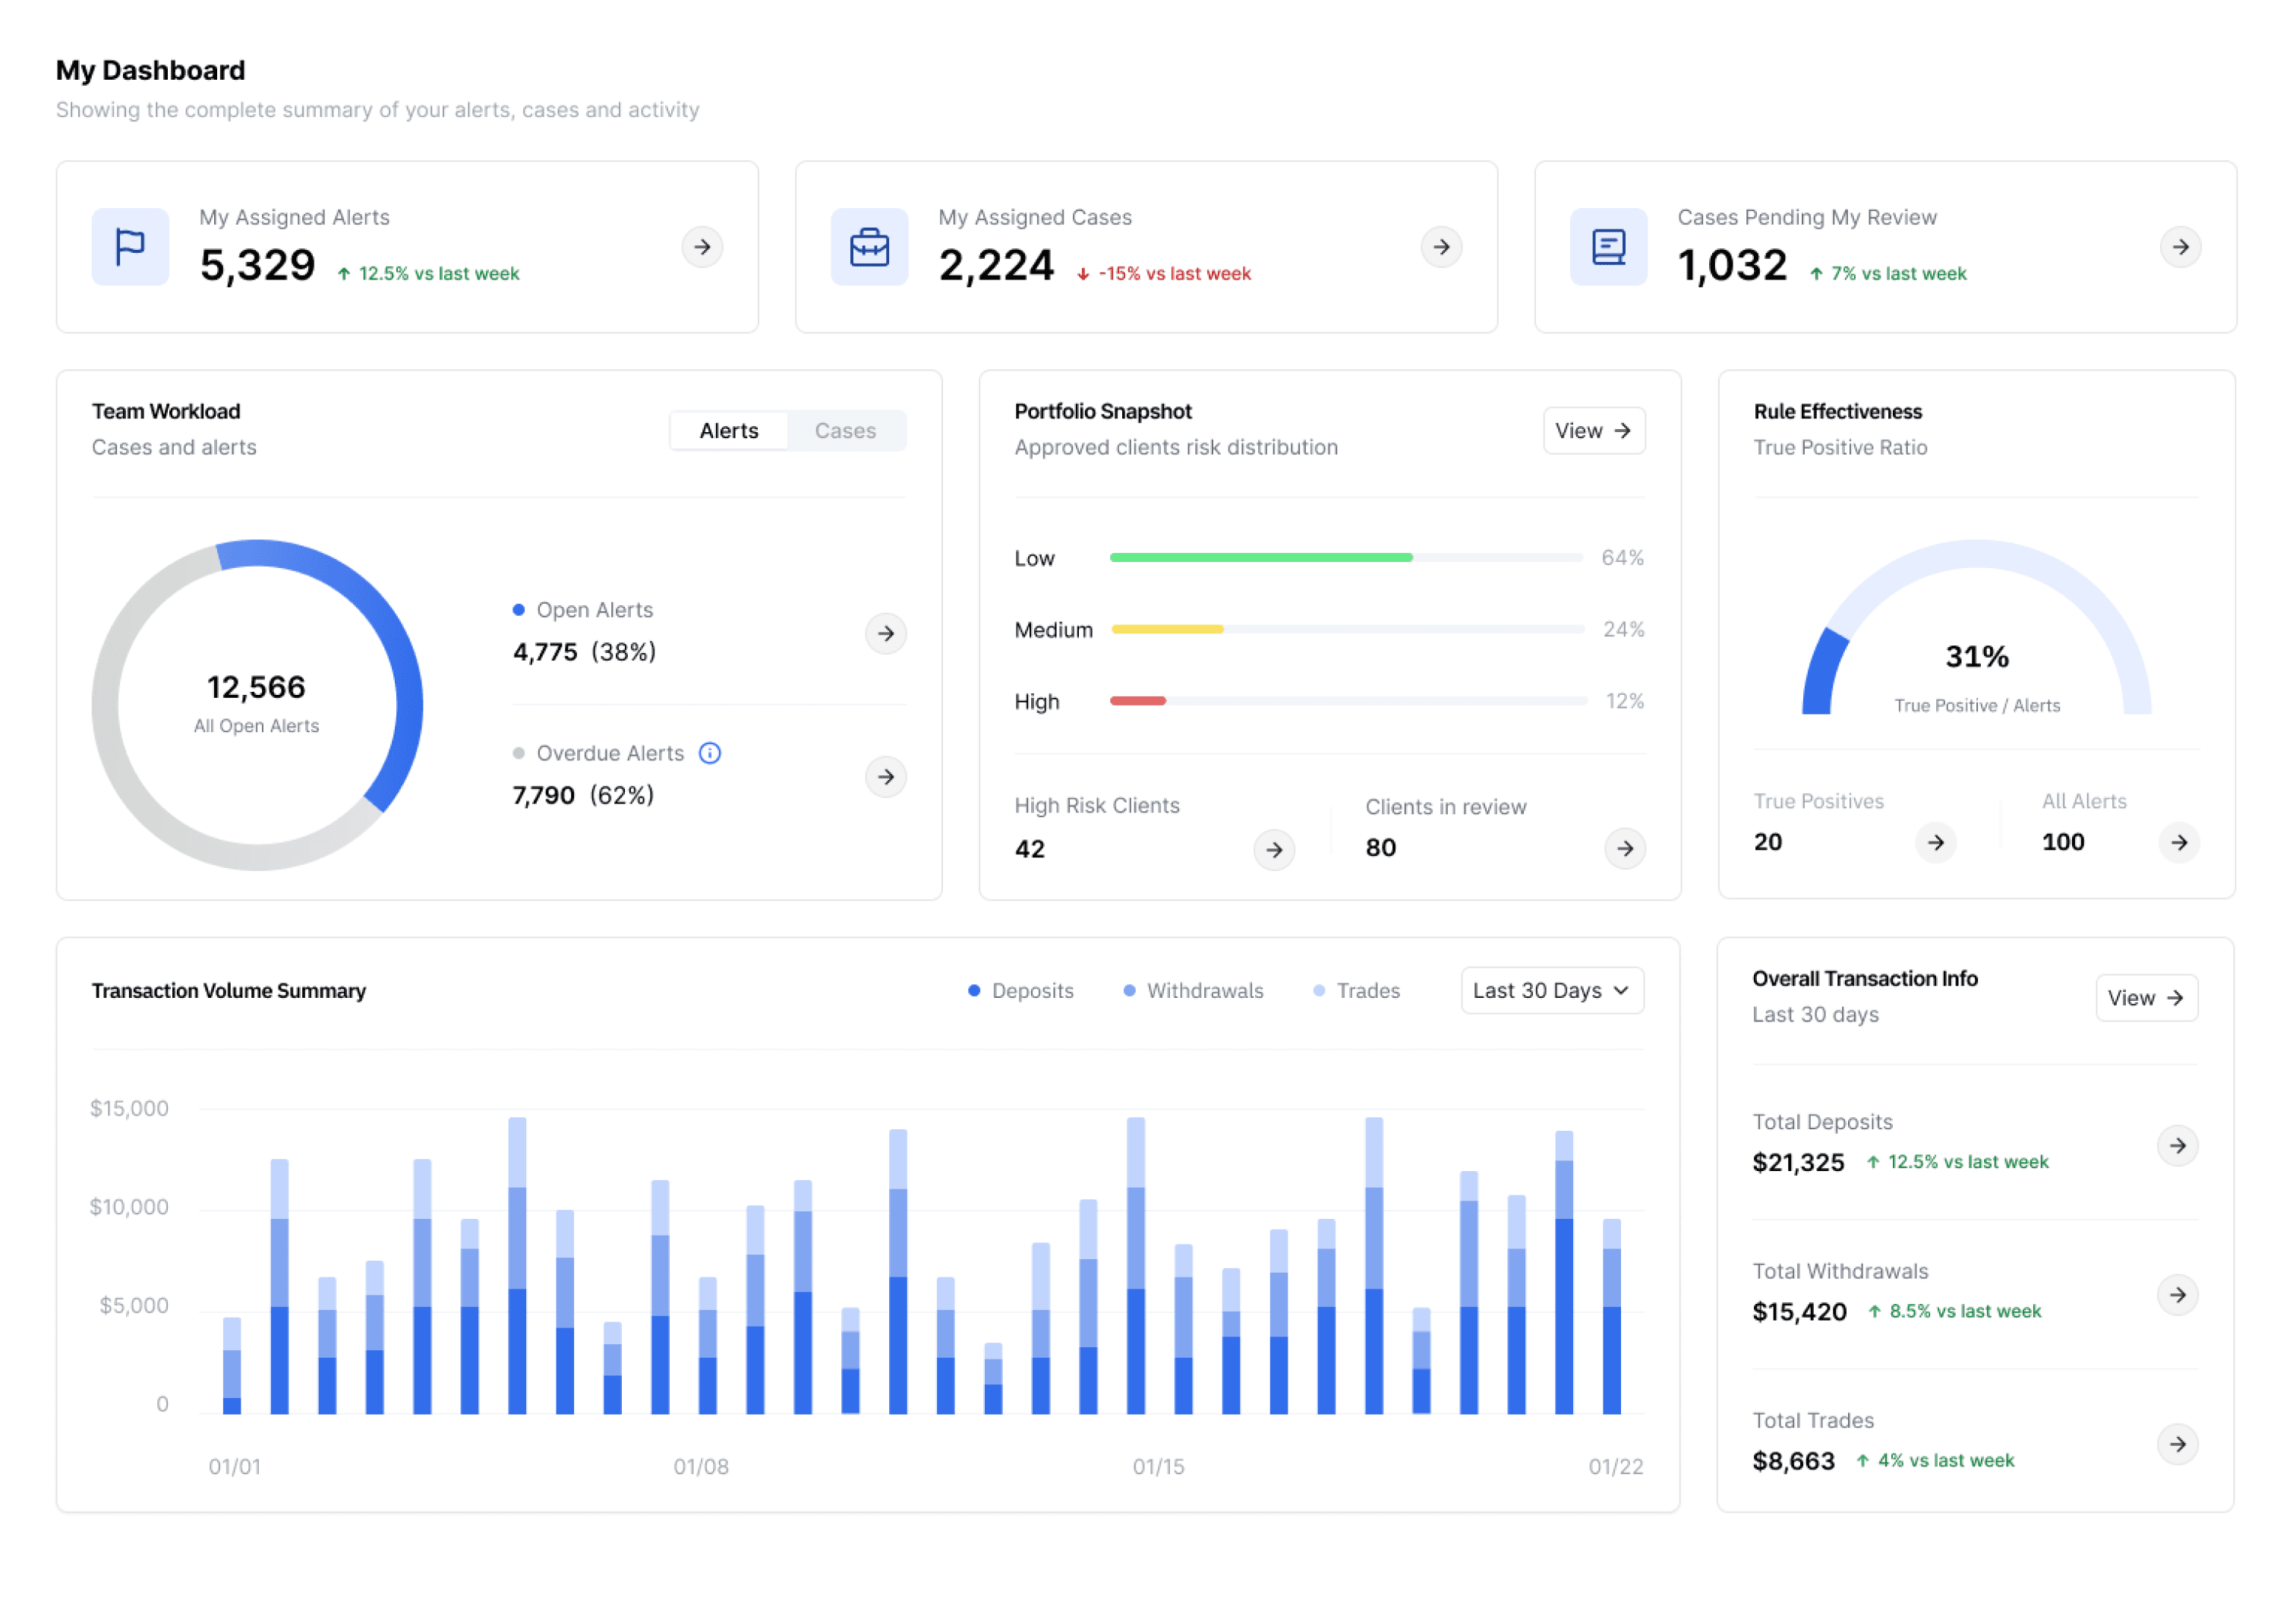2296x1610 pixels.
Task: Open the Open Alerts arrow button
Action: [885, 633]
